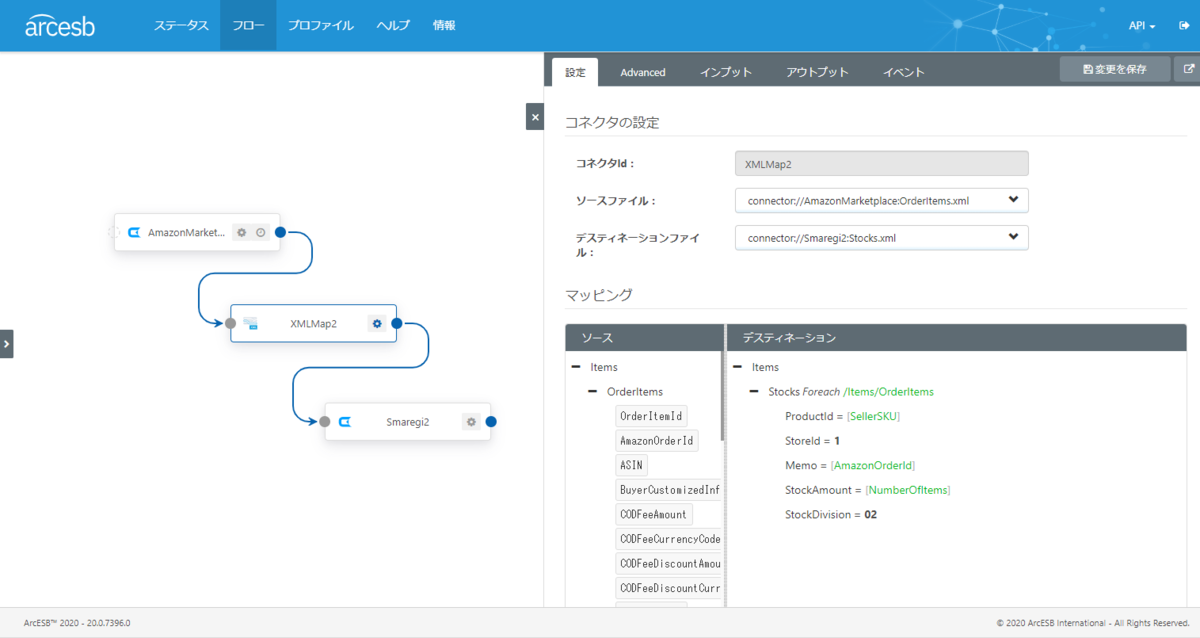The height and width of the screenshot is (638, 1200).
Task: Click the StockDivision = 02 mapping
Action: click(831, 514)
